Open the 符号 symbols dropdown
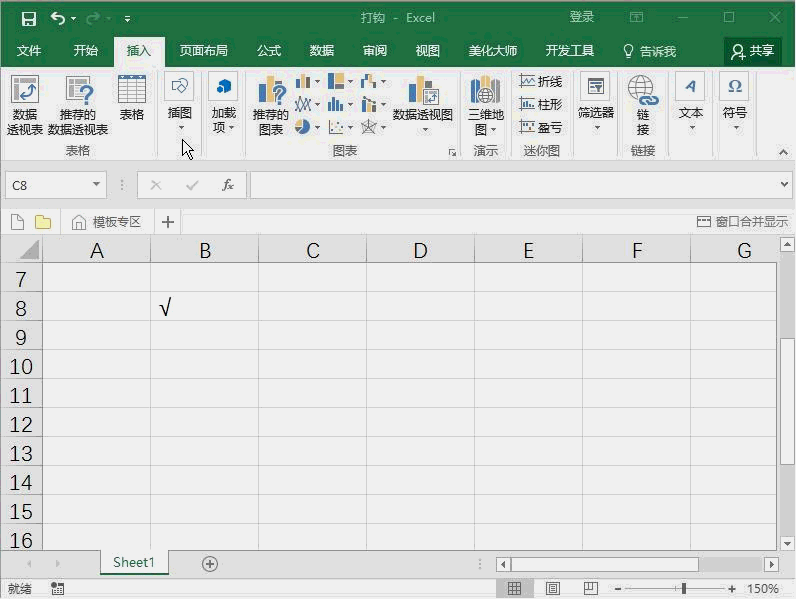This screenshot has height=599, width=796. point(735,104)
